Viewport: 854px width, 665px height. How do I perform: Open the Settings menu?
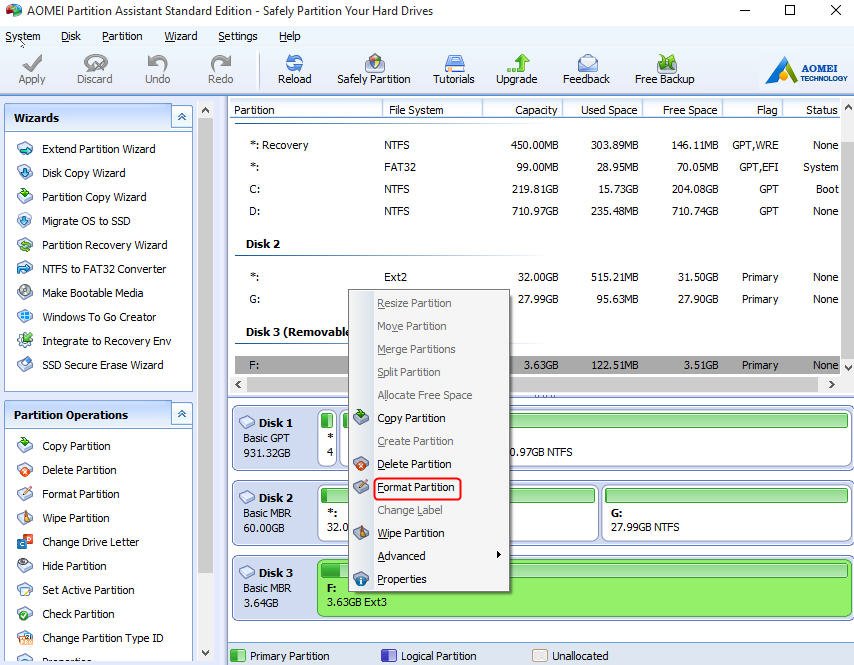(237, 36)
